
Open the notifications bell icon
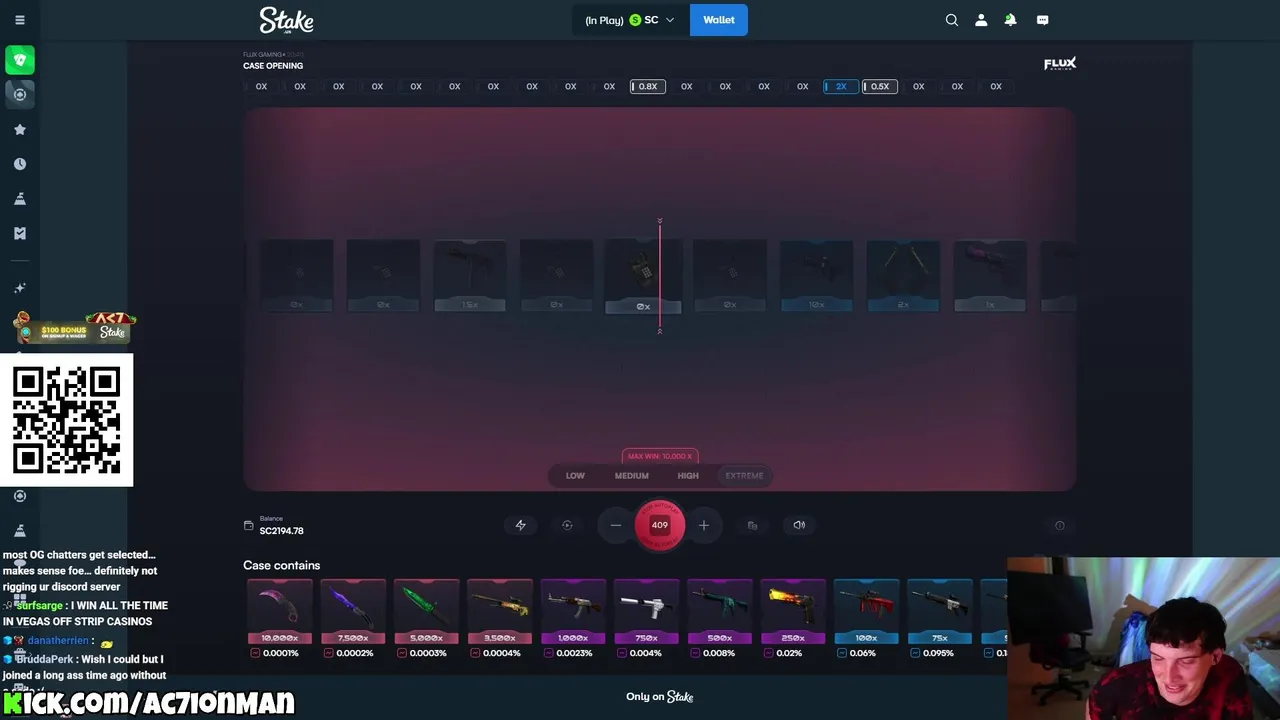pyautogui.click(x=1010, y=20)
